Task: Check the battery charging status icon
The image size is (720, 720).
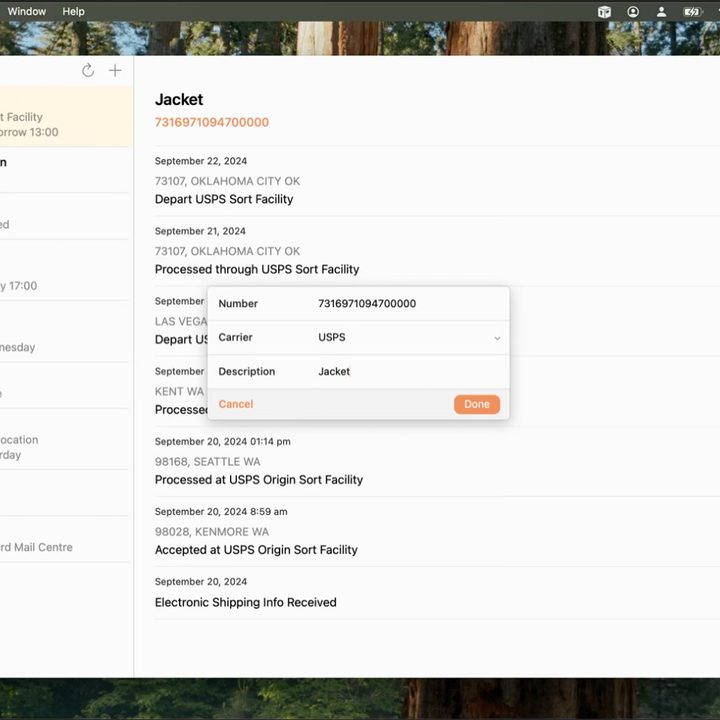Action: (x=692, y=11)
